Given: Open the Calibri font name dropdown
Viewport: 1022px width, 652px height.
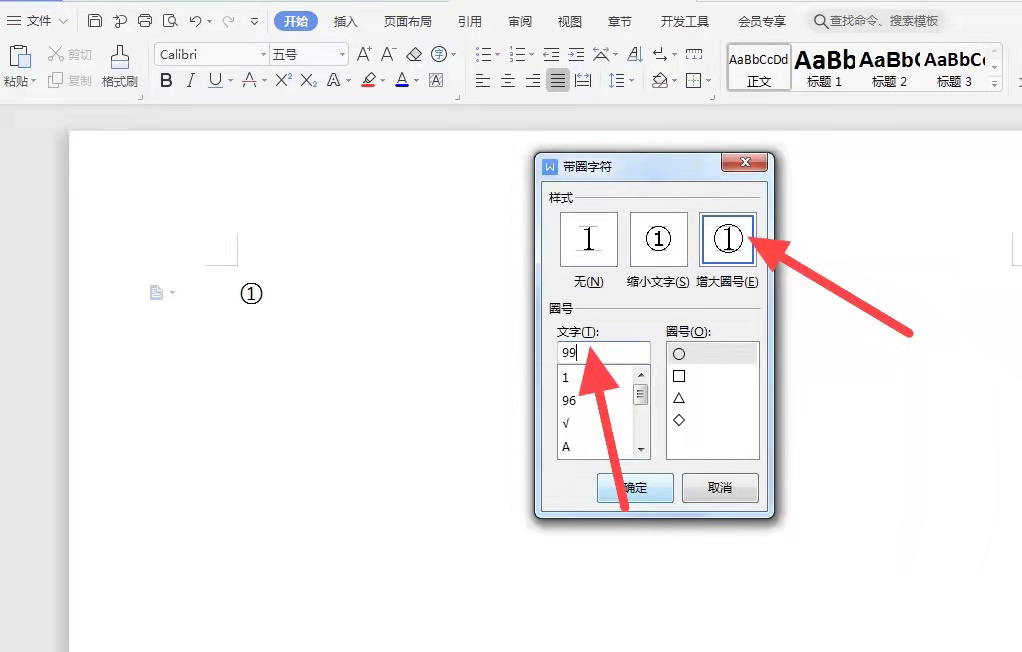Looking at the screenshot, I should [x=263, y=55].
